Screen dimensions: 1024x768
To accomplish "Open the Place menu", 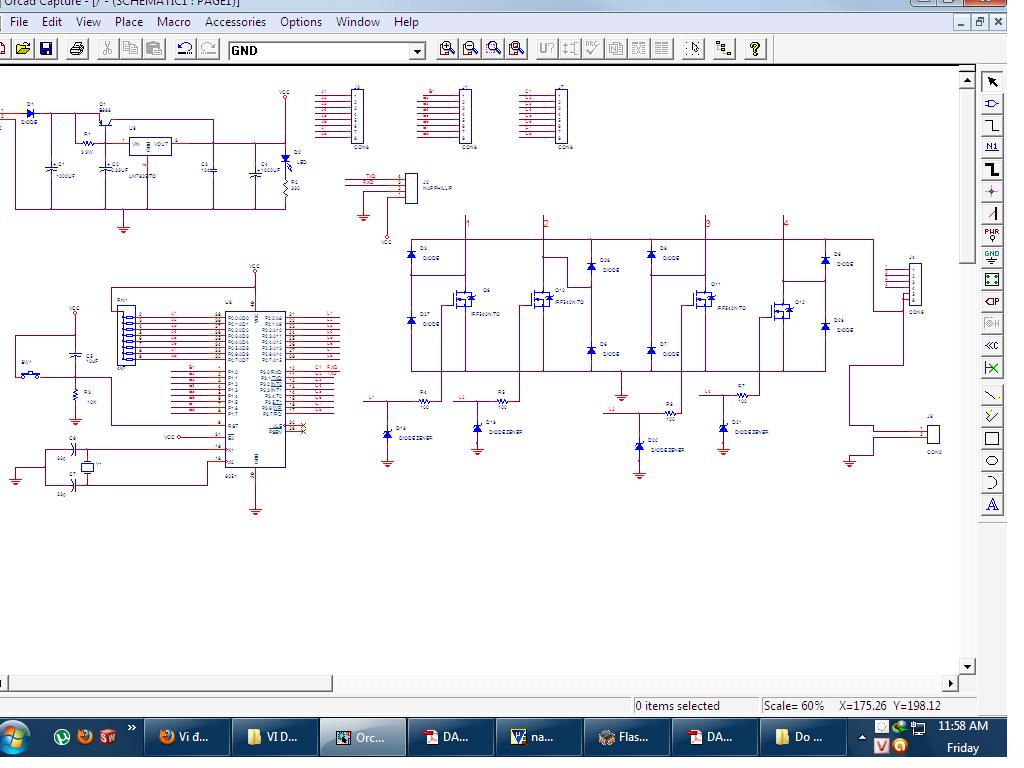I will pos(129,21).
